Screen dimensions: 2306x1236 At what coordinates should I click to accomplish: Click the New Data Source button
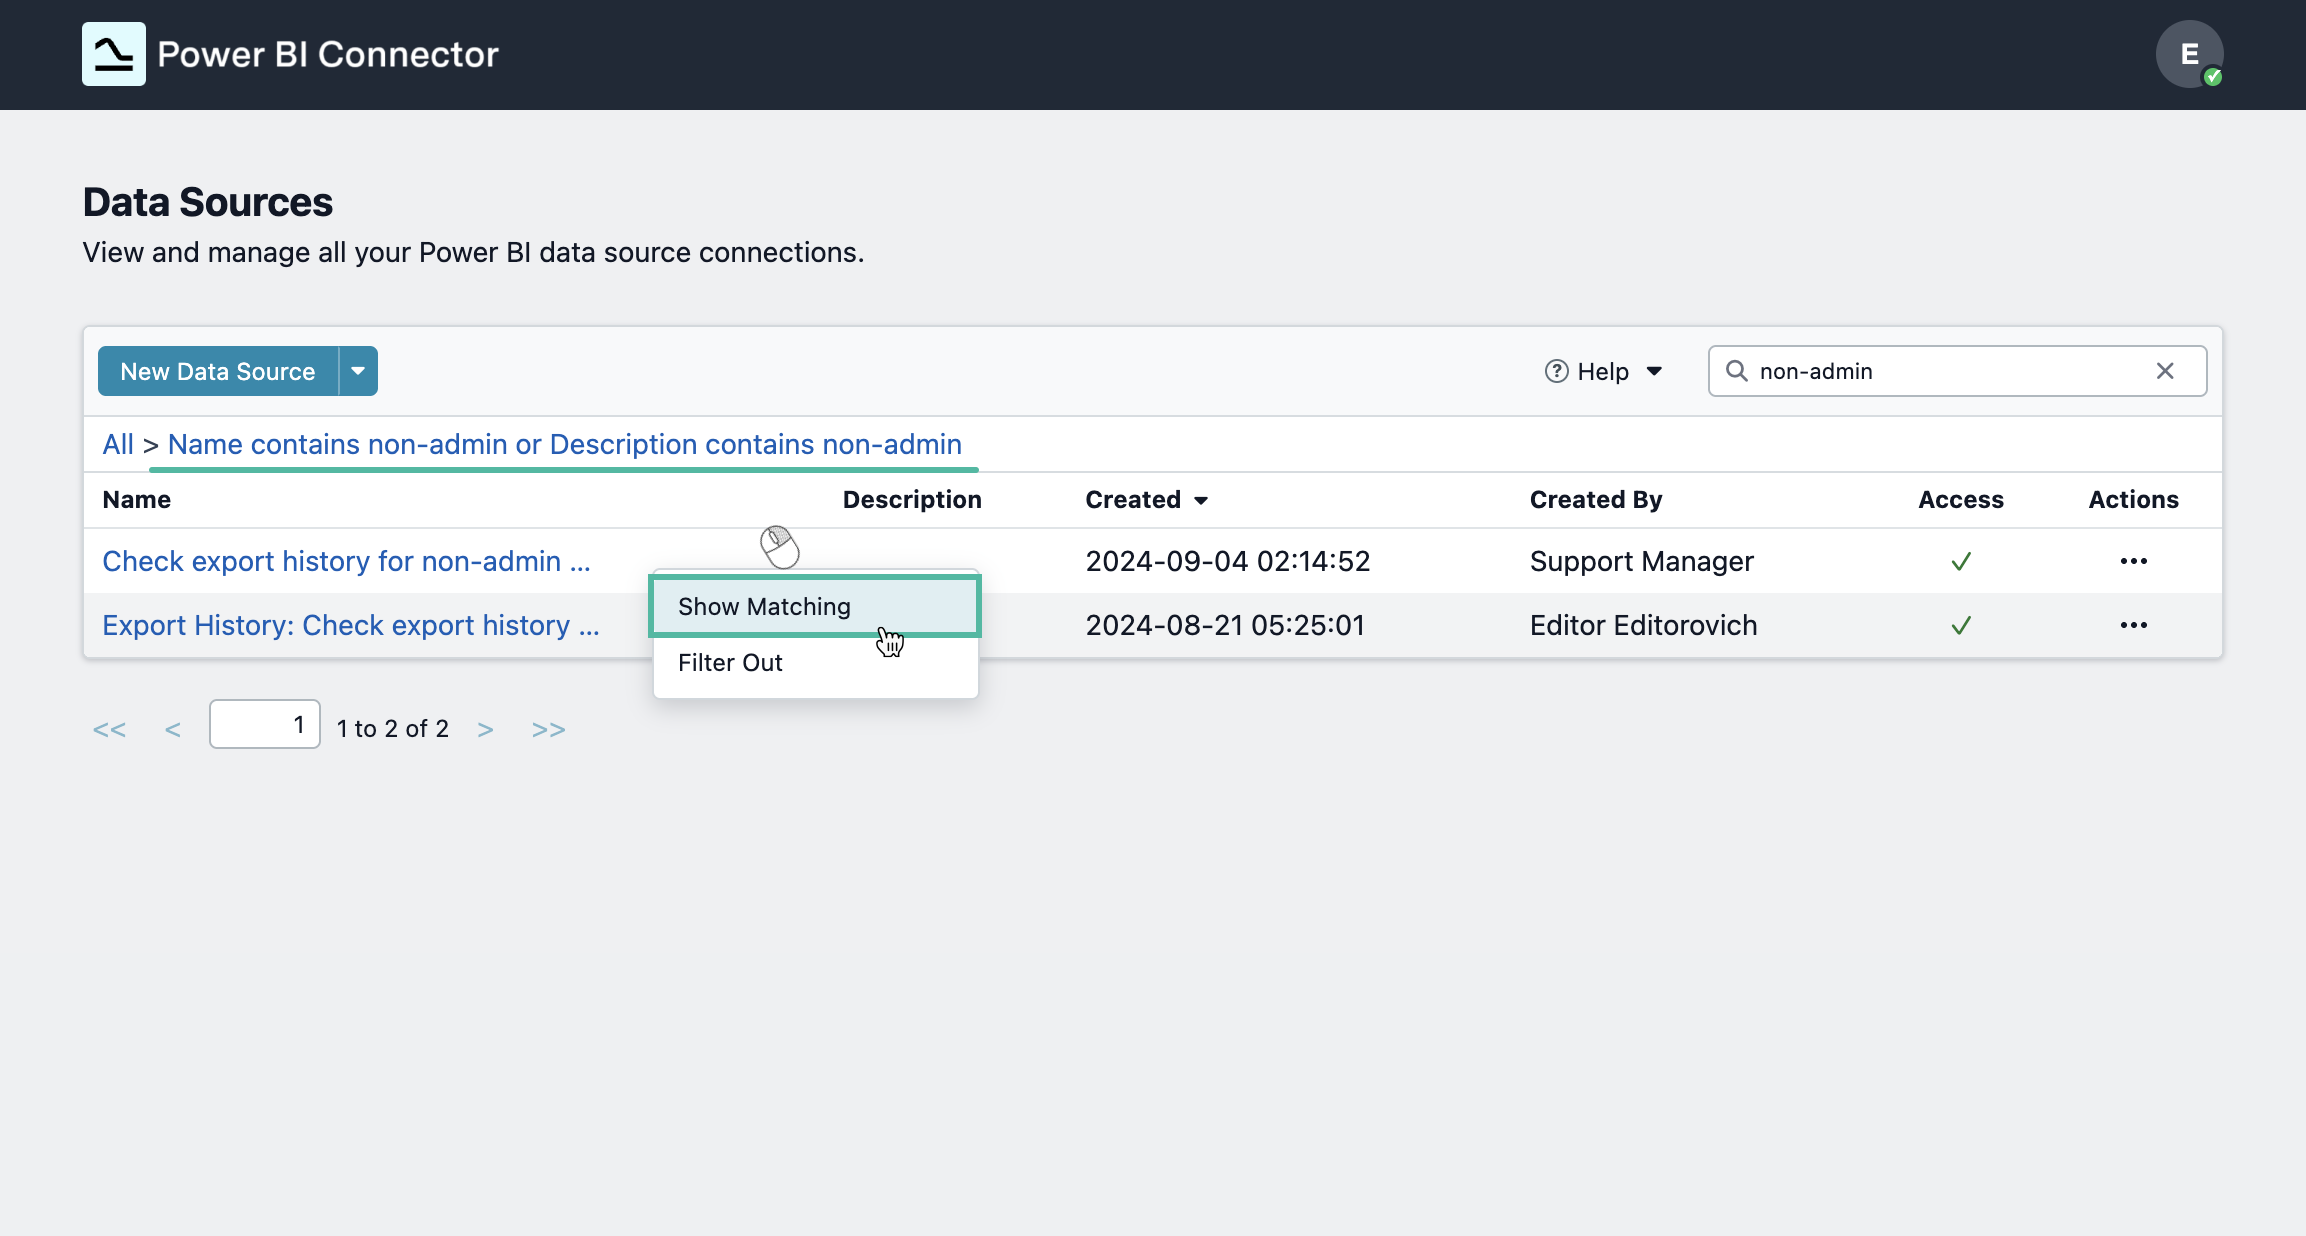point(218,371)
